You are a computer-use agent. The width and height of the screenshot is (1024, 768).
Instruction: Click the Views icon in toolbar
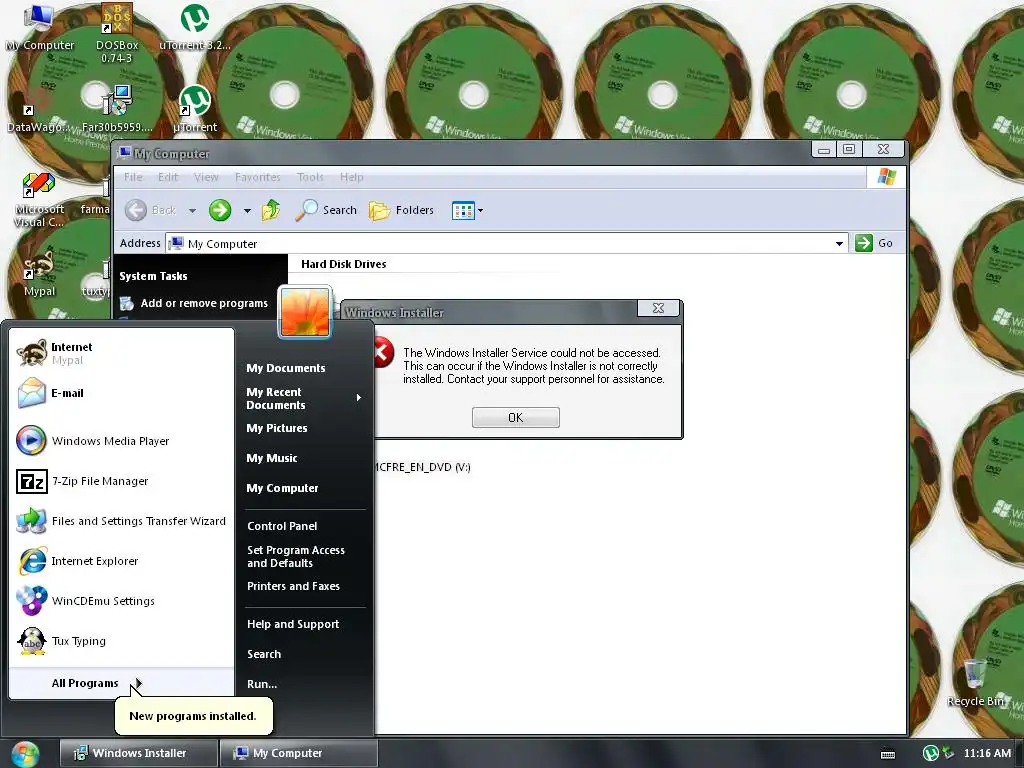463,210
